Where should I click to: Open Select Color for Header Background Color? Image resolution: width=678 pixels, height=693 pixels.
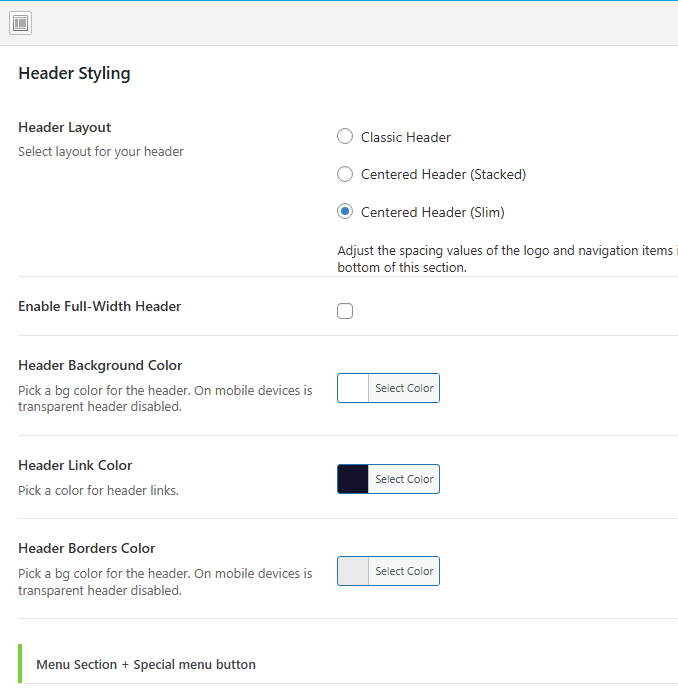tap(404, 388)
